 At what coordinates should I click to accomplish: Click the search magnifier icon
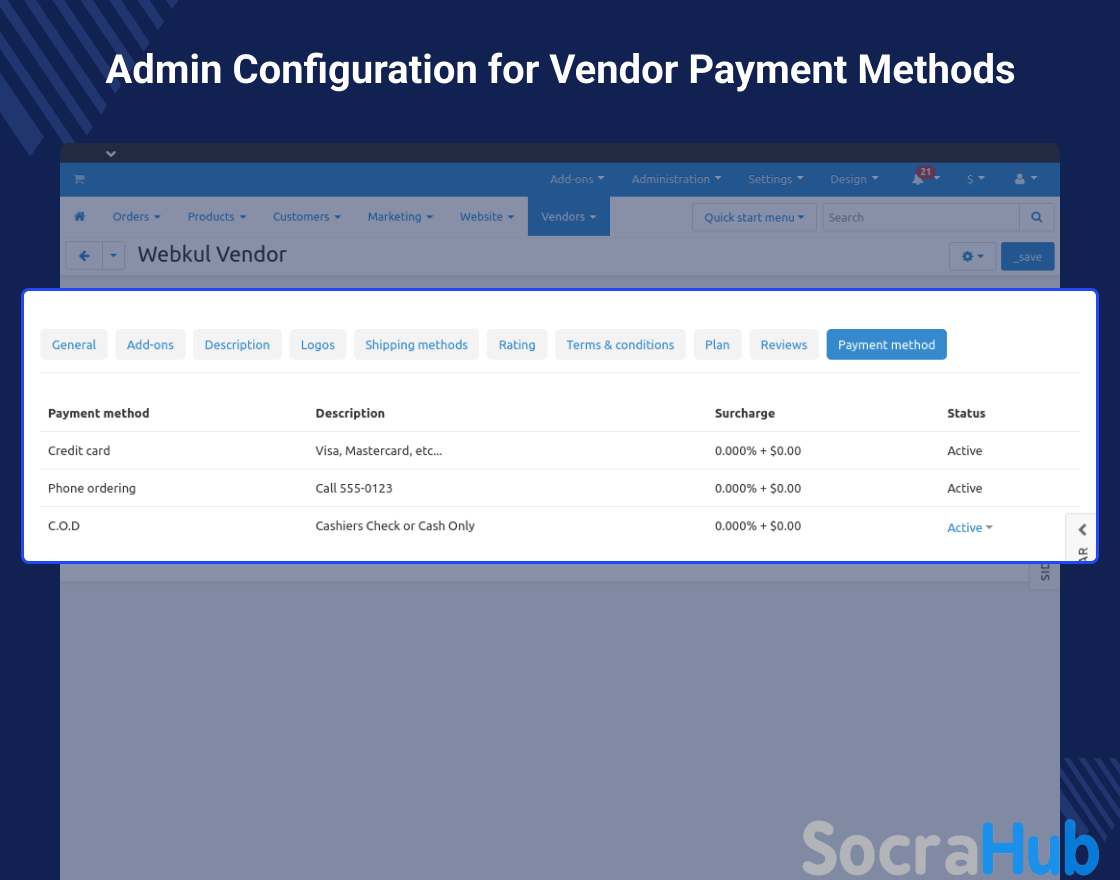[x=1036, y=217]
